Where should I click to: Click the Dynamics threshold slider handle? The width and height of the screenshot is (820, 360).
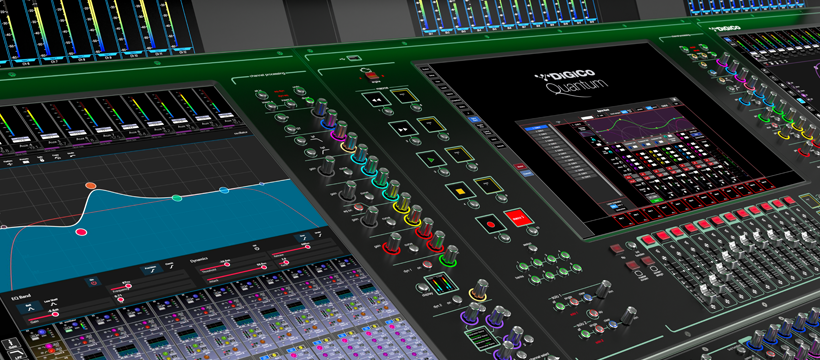click(x=227, y=265)
